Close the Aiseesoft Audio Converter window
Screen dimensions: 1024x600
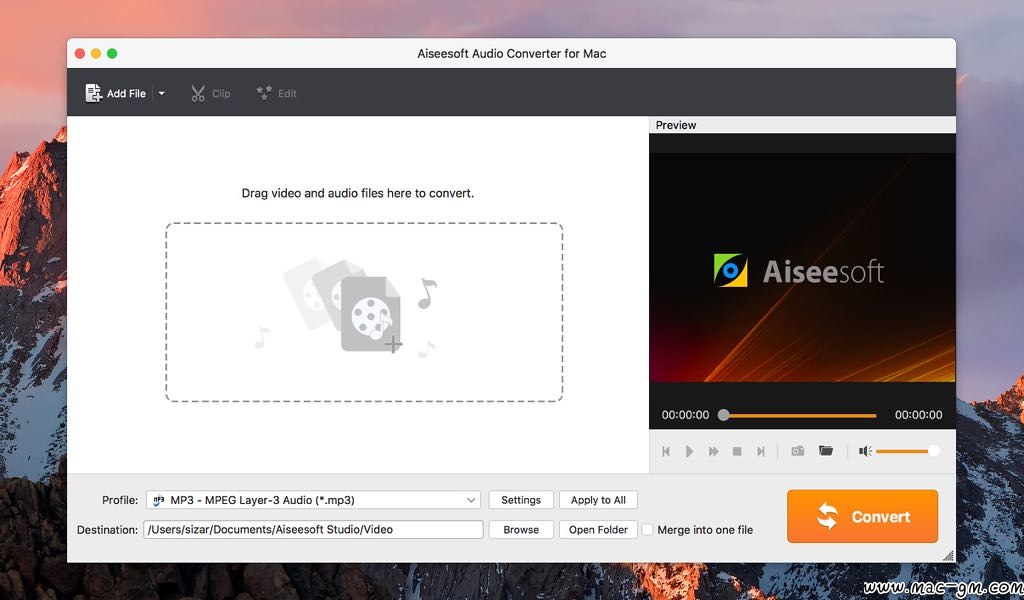point(80,54)
